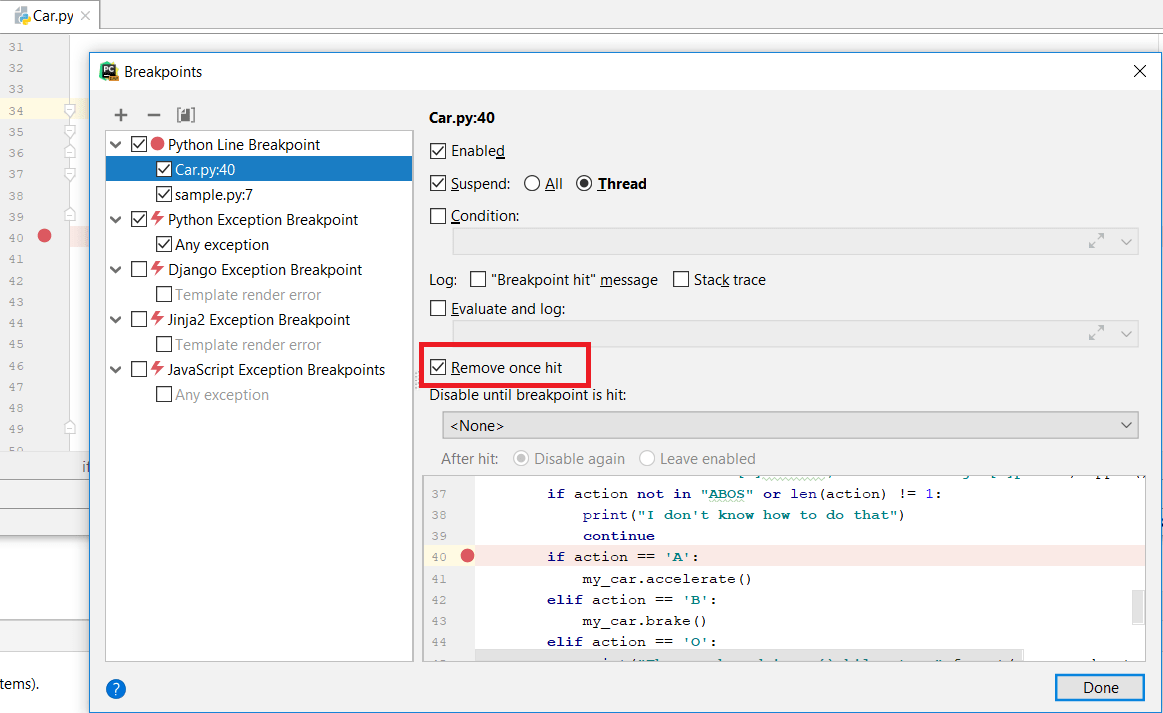Collapse the Python Exception Breakpoint tree node
The image size is (1163, 713).
click(116, 220)
